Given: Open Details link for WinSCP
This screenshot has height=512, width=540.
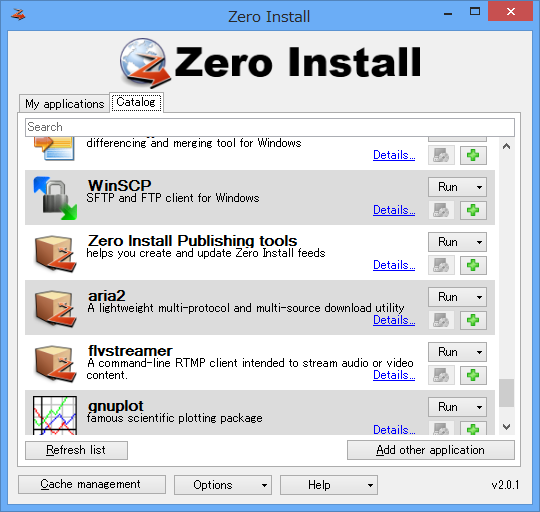Looking at the screenshot, I should 394,210.
